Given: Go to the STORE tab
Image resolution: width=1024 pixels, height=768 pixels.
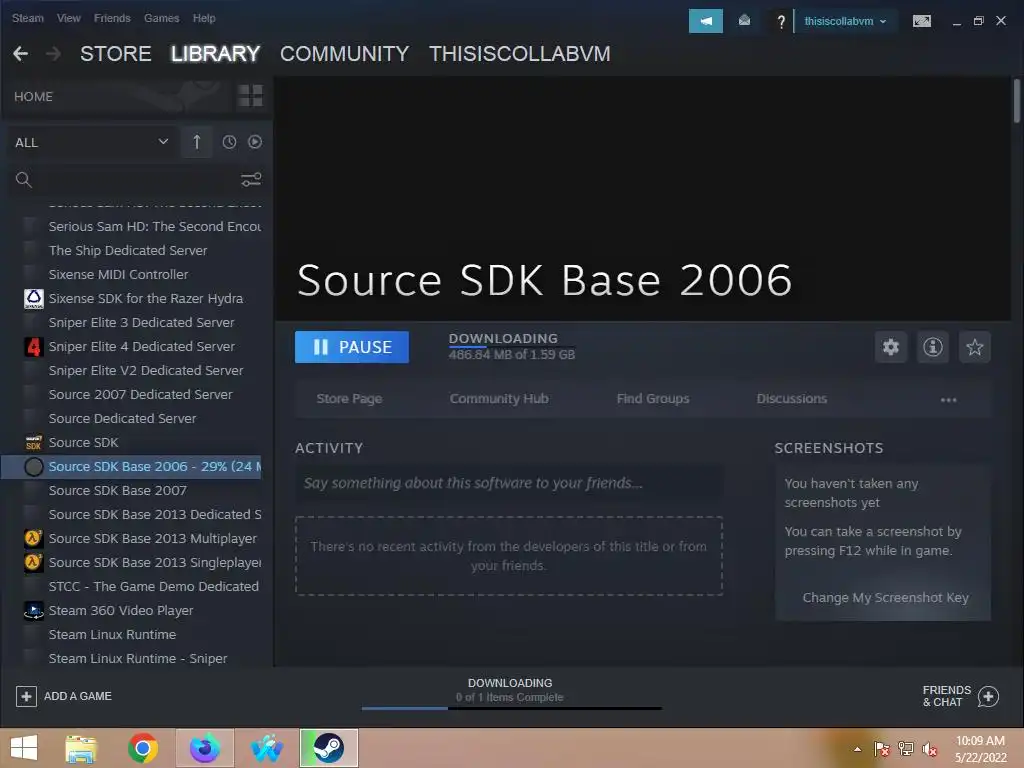Looking at the screenshot, I should point(116,54).
